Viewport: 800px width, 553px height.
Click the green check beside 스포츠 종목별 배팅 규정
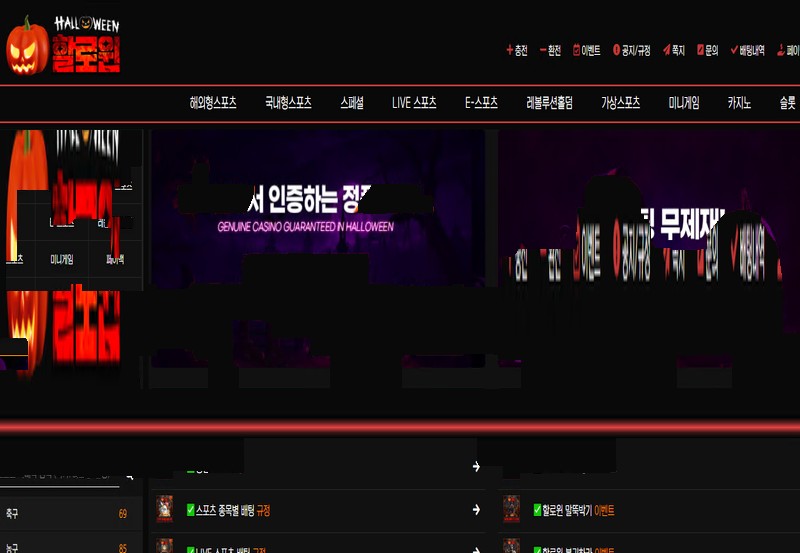click(191, 510)
